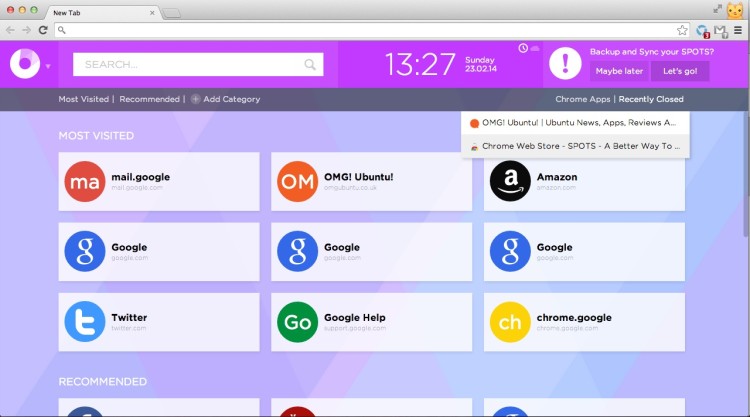Open Chrome Apps menu

583,99
